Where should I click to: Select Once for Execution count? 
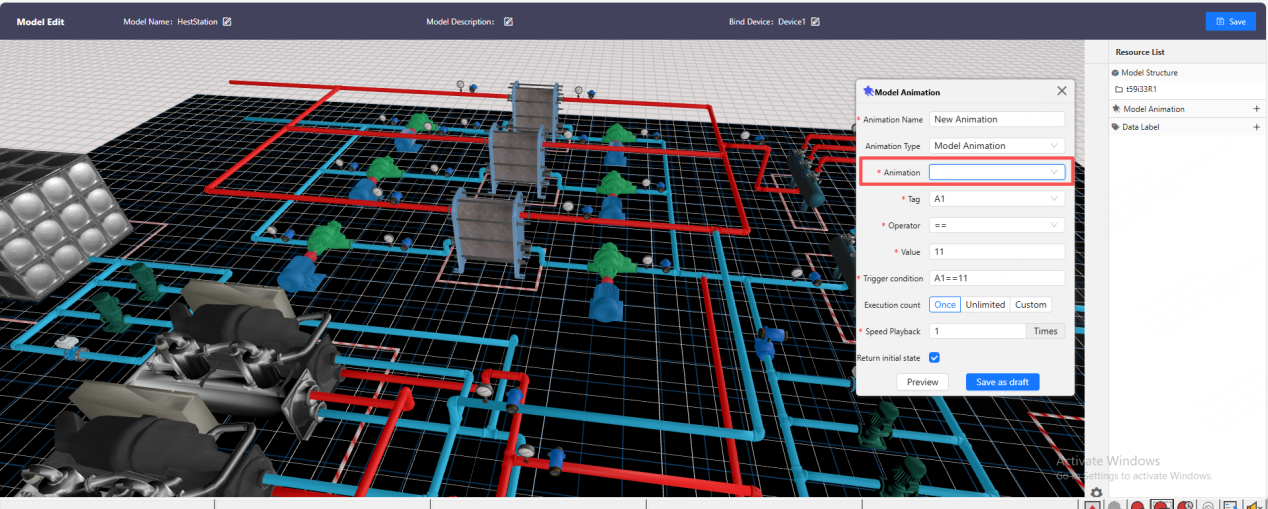coord(944,305)
